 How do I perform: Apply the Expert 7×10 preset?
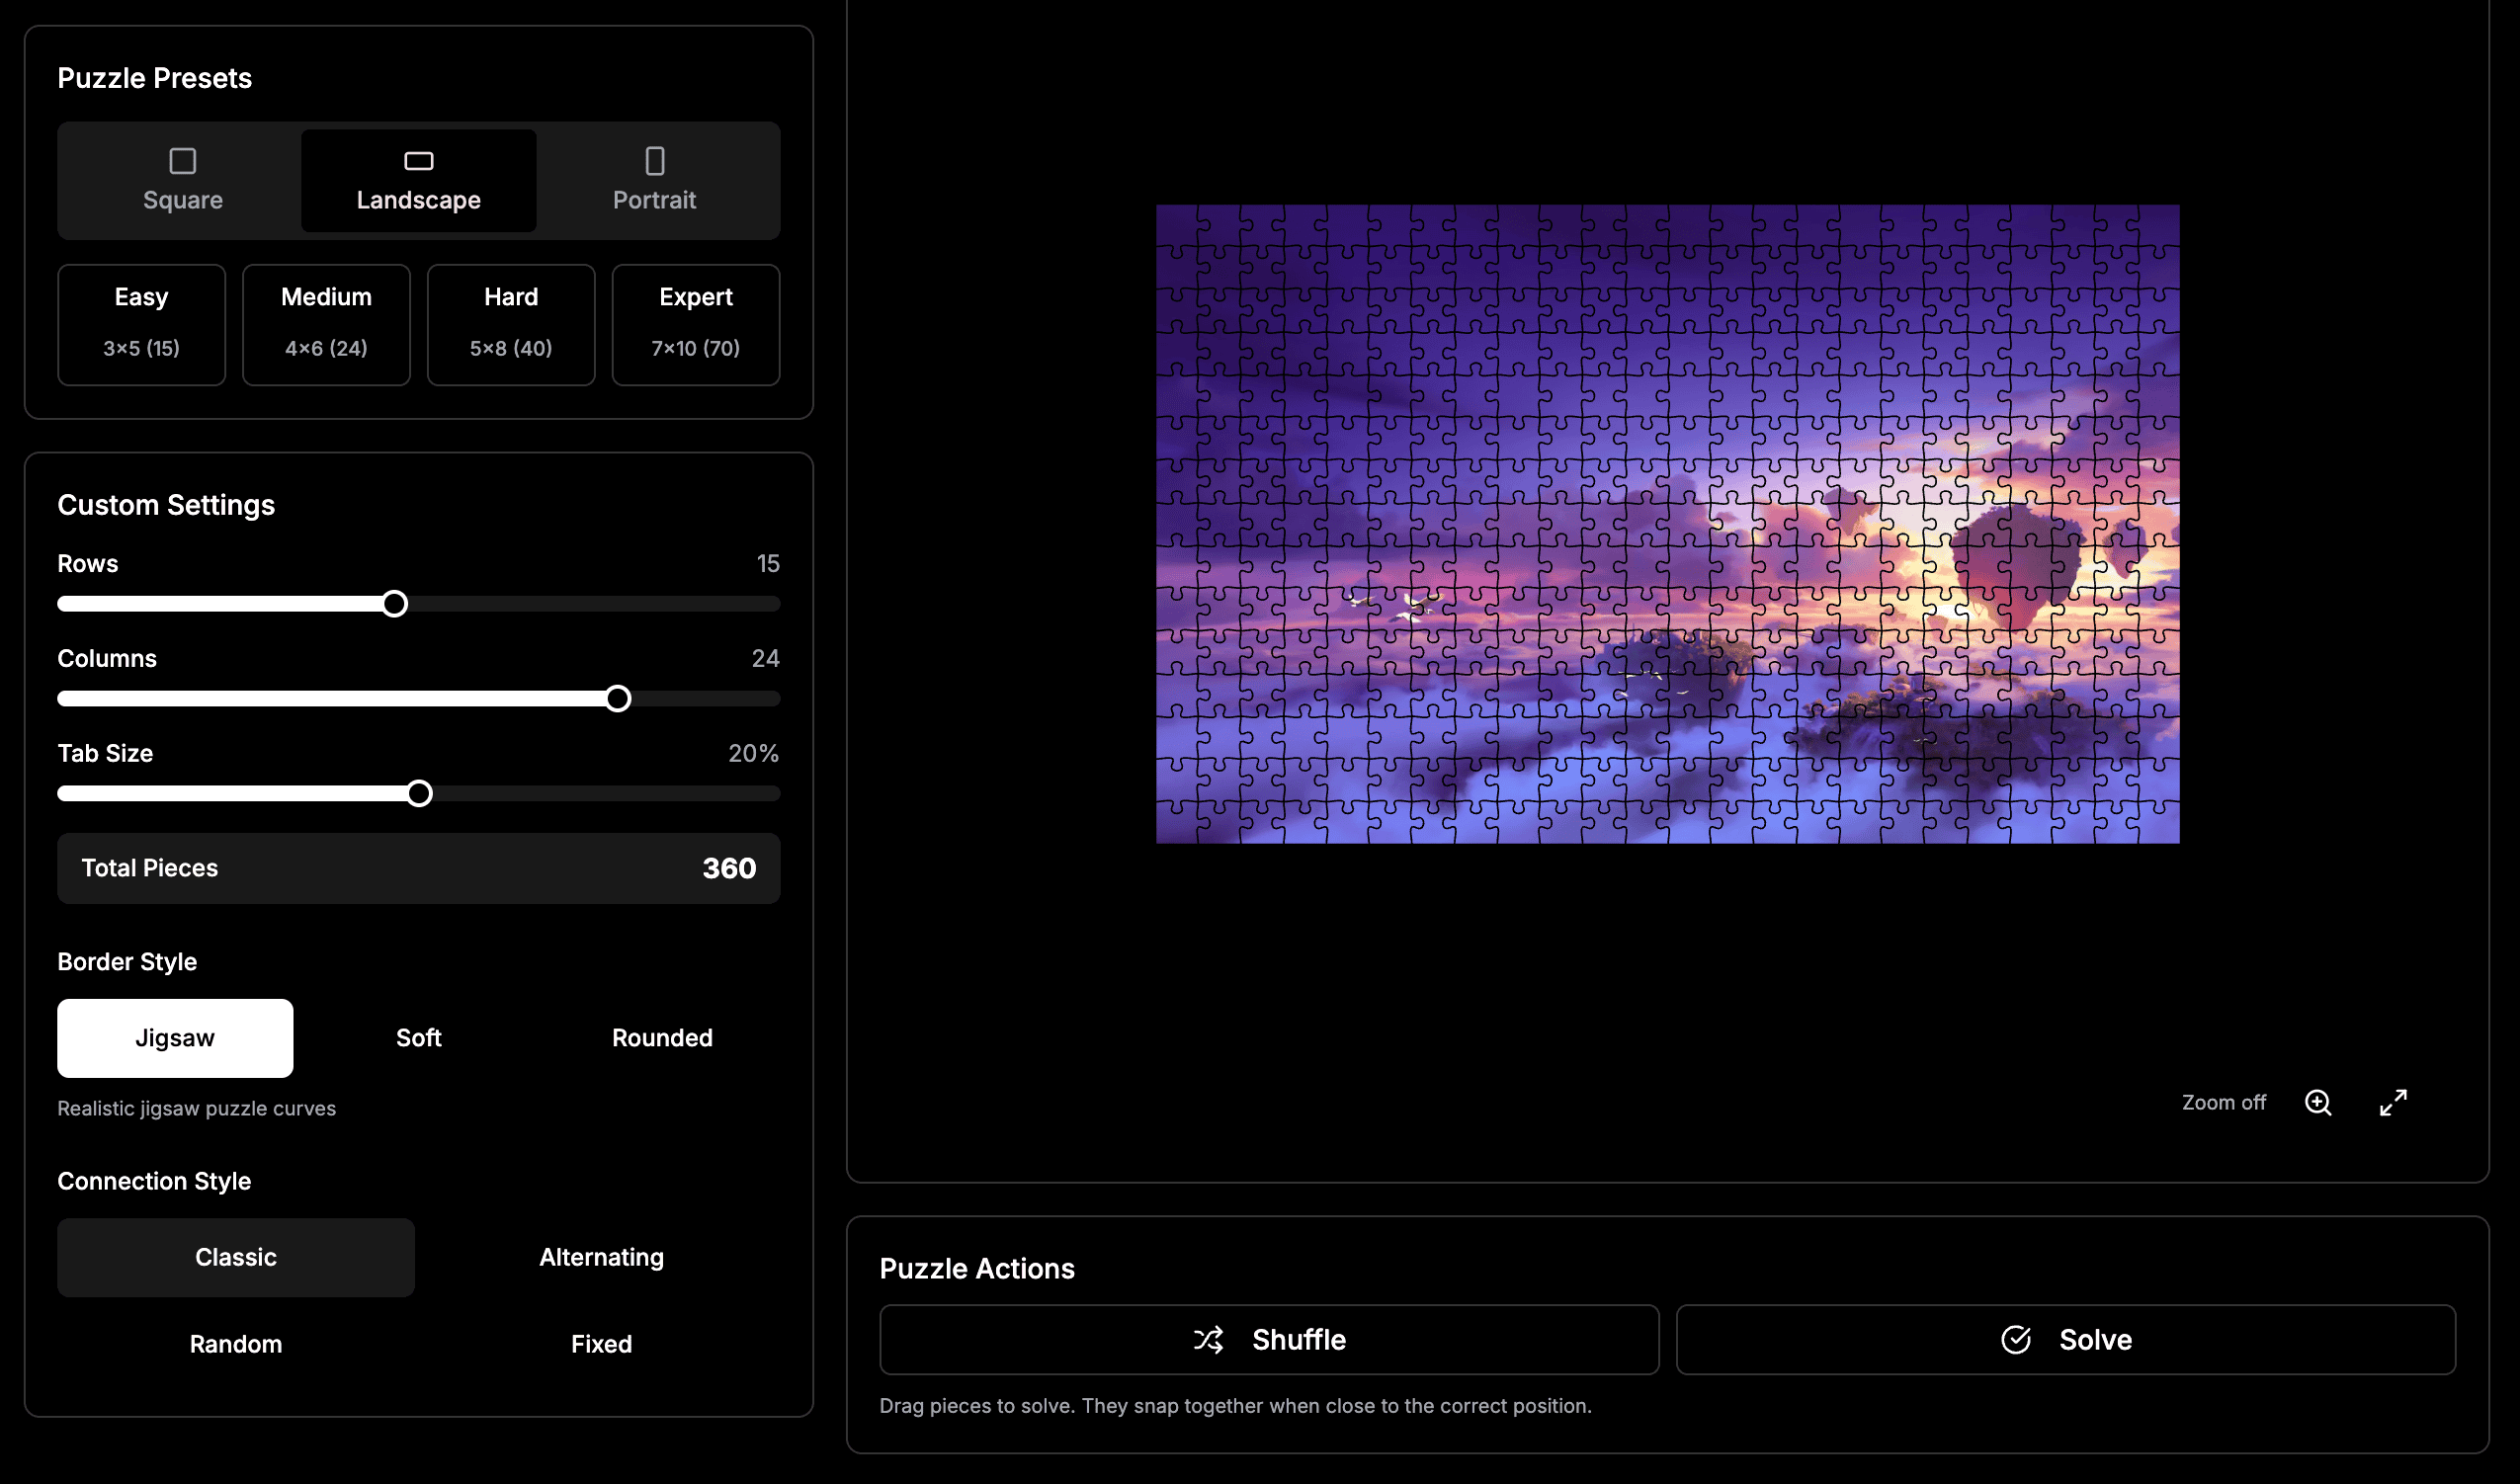[695, 323]
